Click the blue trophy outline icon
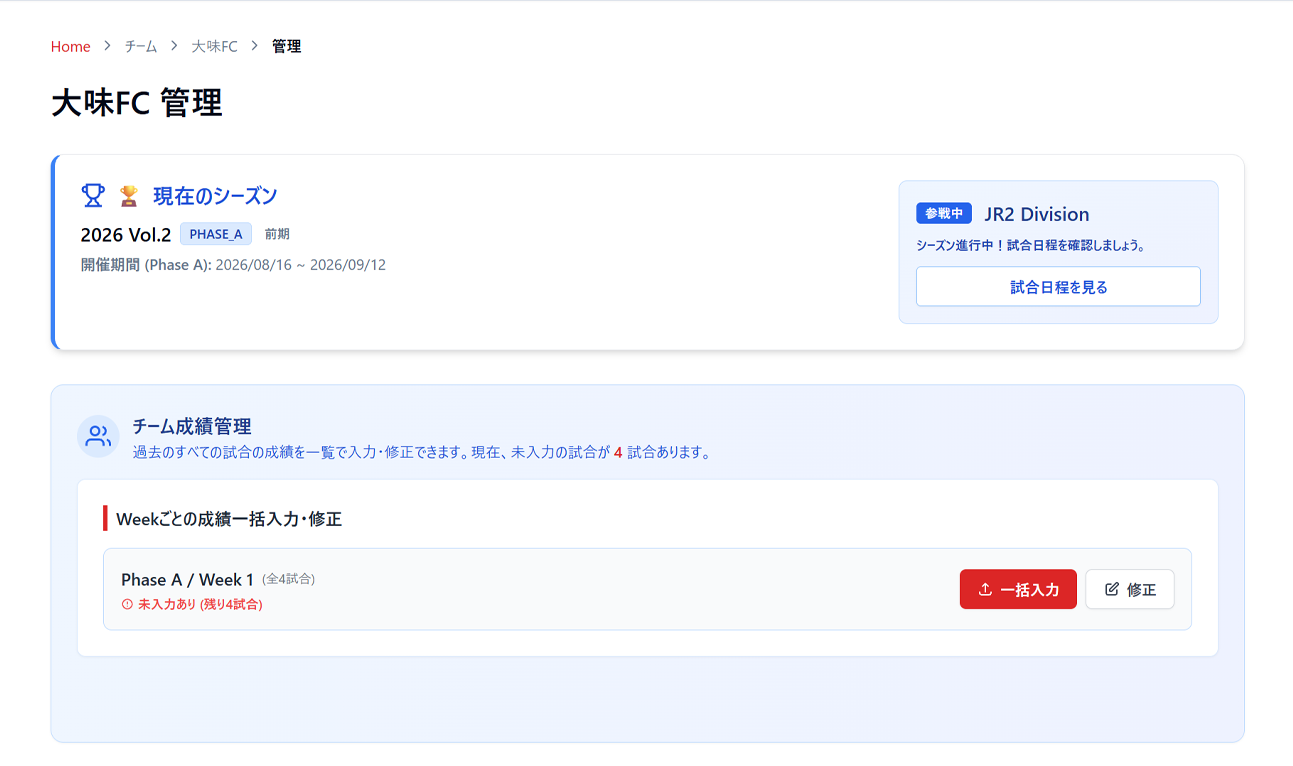The image size is (1293, 766). tap(93, 196)
